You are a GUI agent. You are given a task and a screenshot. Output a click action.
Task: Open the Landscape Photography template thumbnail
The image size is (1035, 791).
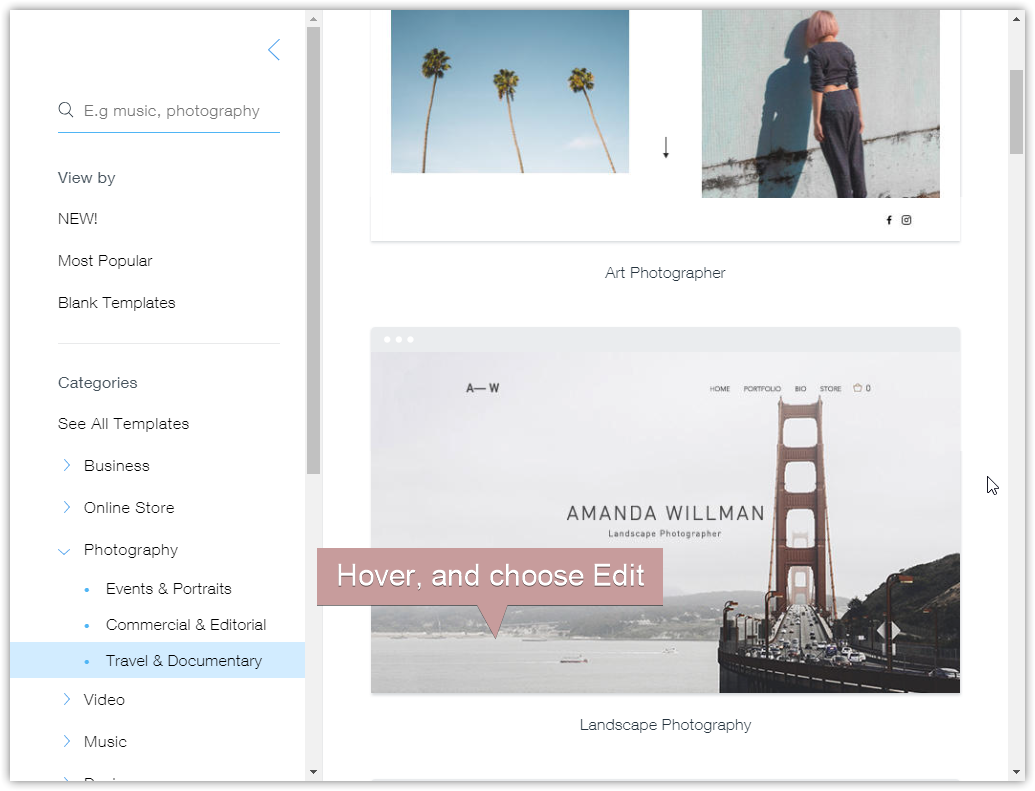pos(665,510)
